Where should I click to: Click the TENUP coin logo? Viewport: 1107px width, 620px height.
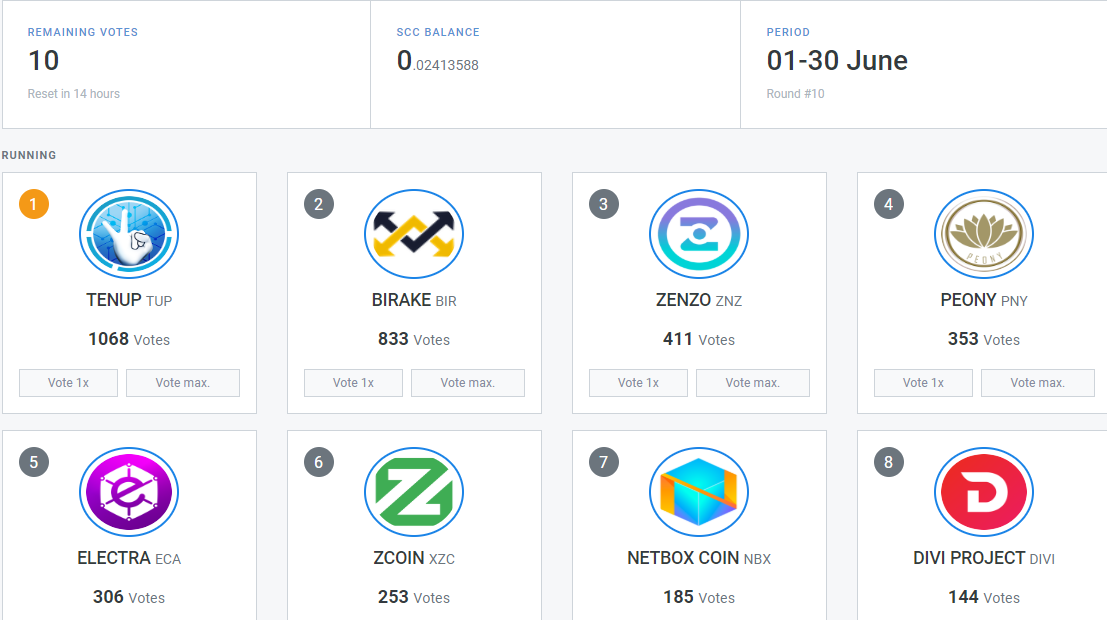pyautogui.click(x=129, y=234)
